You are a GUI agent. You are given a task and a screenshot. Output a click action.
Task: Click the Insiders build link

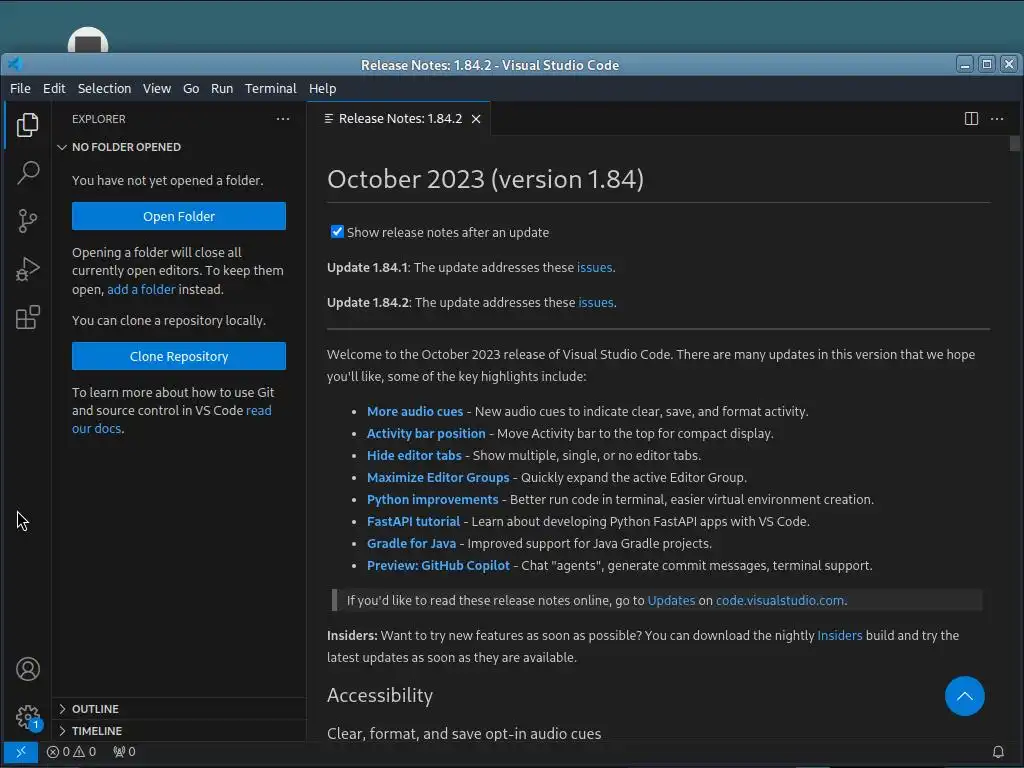[840, 635]
